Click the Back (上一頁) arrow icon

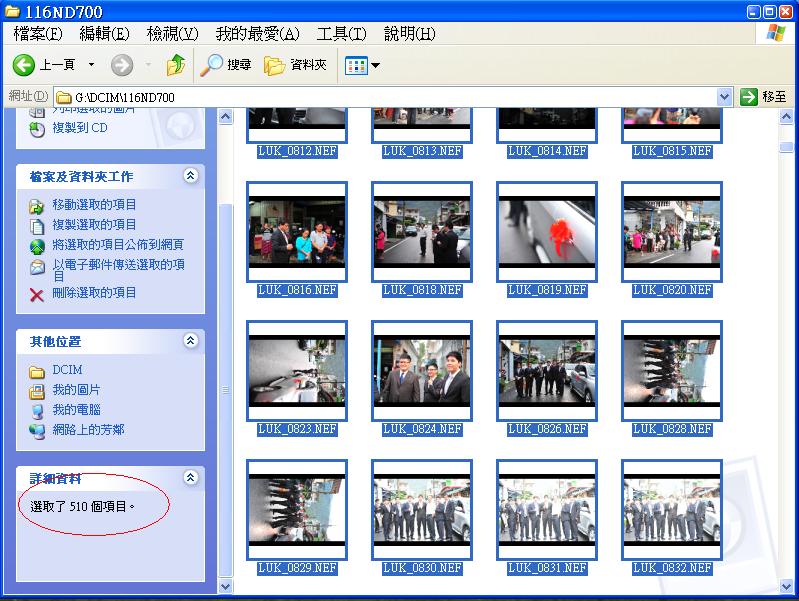click(23, 65)
